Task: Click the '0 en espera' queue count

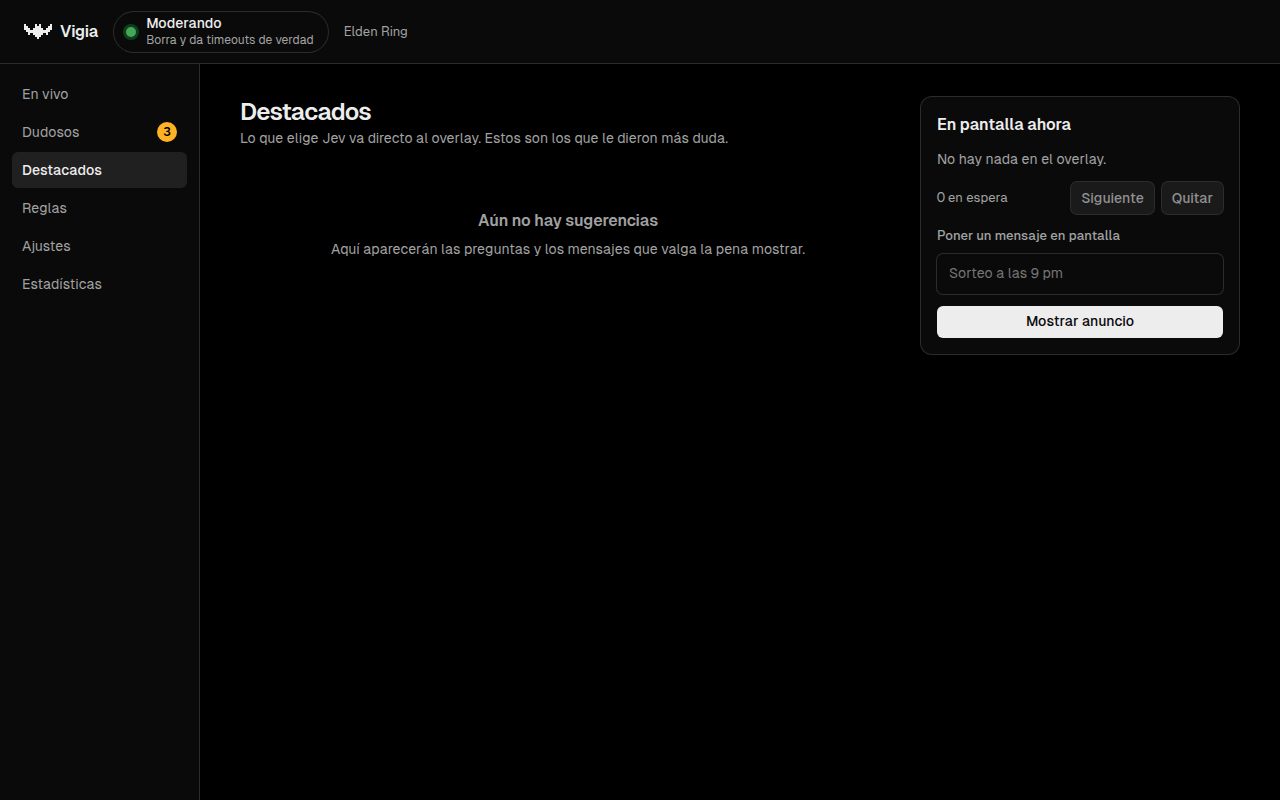Action: point(972,198)
